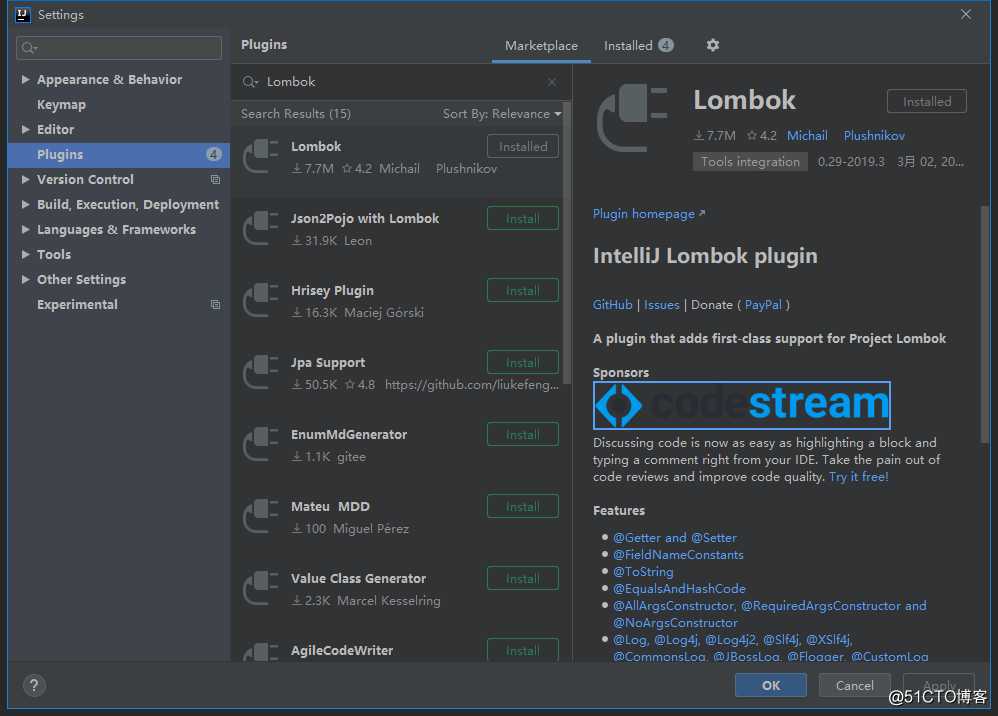
Task: Open the @Getter and @Setter feature link
Action: [x=675, y=538]
